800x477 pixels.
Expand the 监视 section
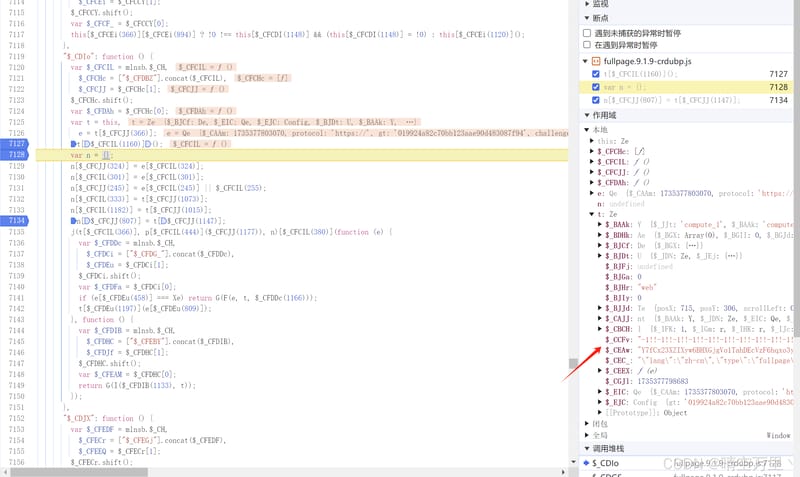(x=587, y=4)
